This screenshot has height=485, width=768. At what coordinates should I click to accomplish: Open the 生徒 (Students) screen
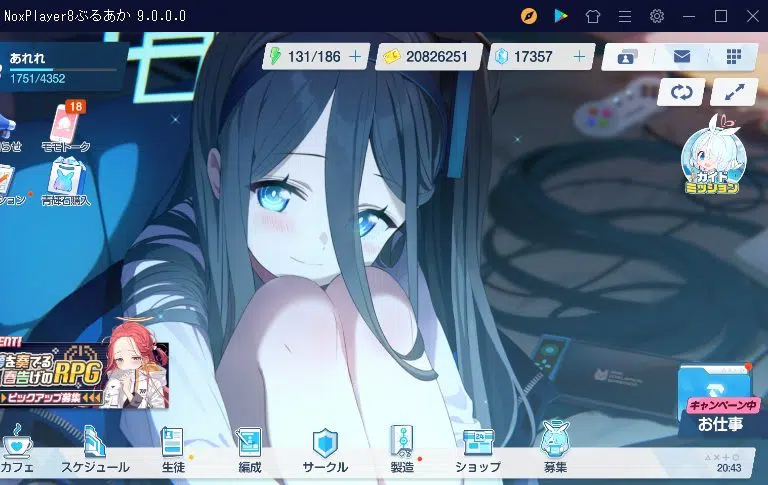coord(173,450)
